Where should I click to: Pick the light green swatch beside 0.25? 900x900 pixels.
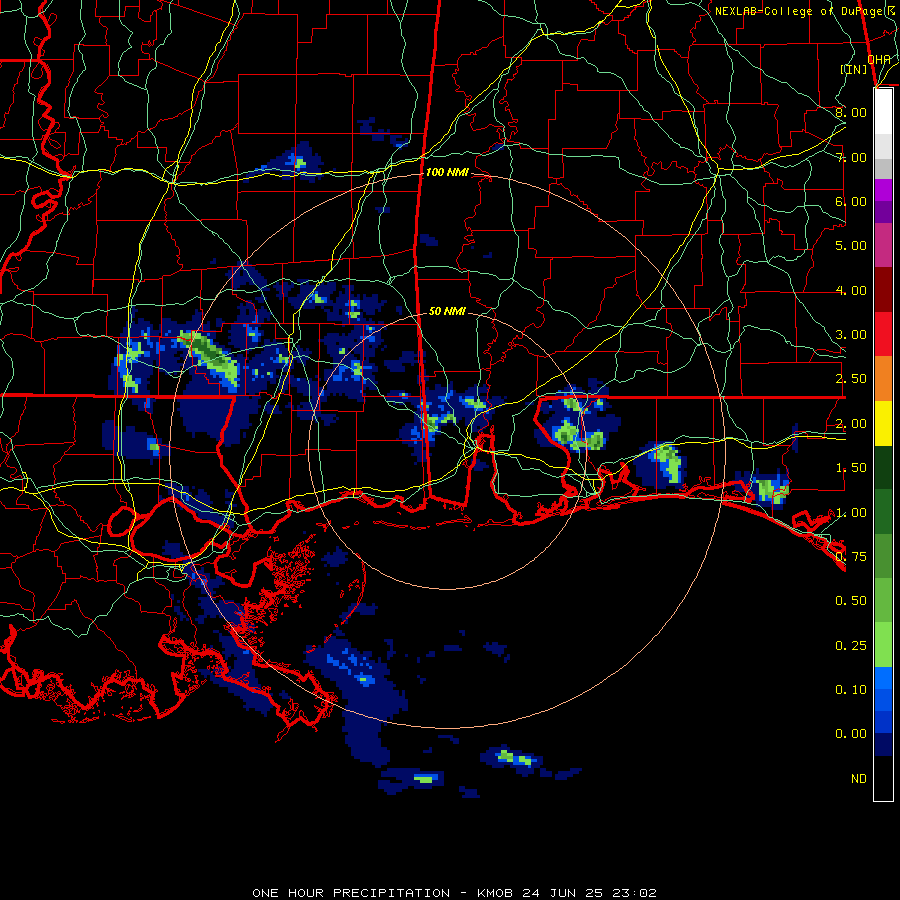coord(883,645)
